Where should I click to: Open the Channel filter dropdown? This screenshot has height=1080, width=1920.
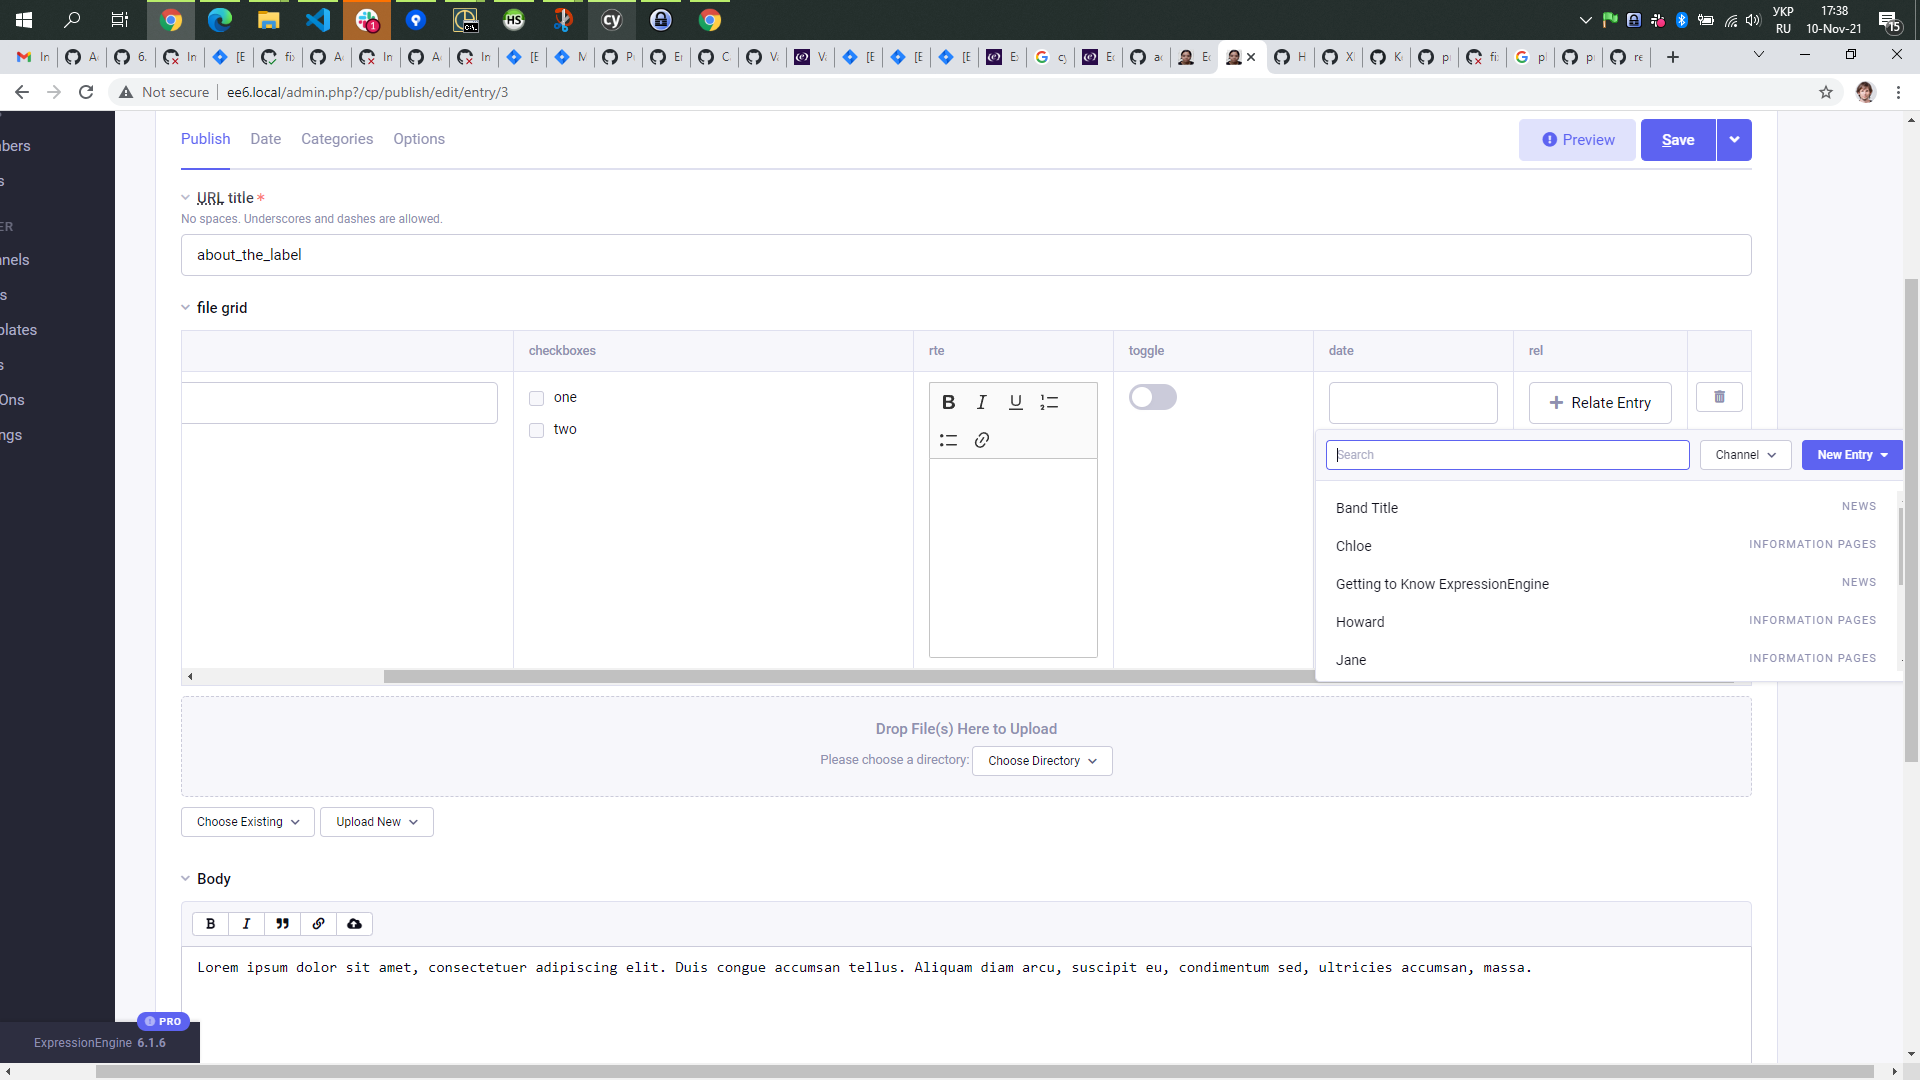1745,455
